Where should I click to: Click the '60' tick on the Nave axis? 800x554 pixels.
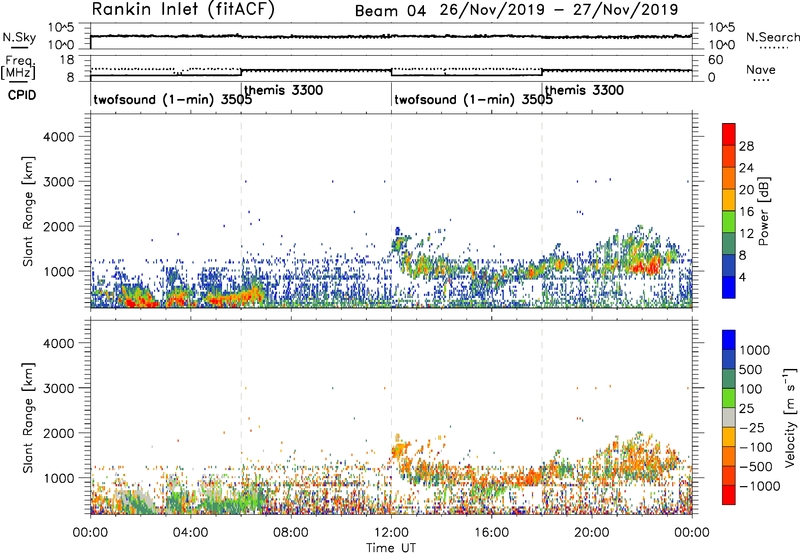coord(715,60)
